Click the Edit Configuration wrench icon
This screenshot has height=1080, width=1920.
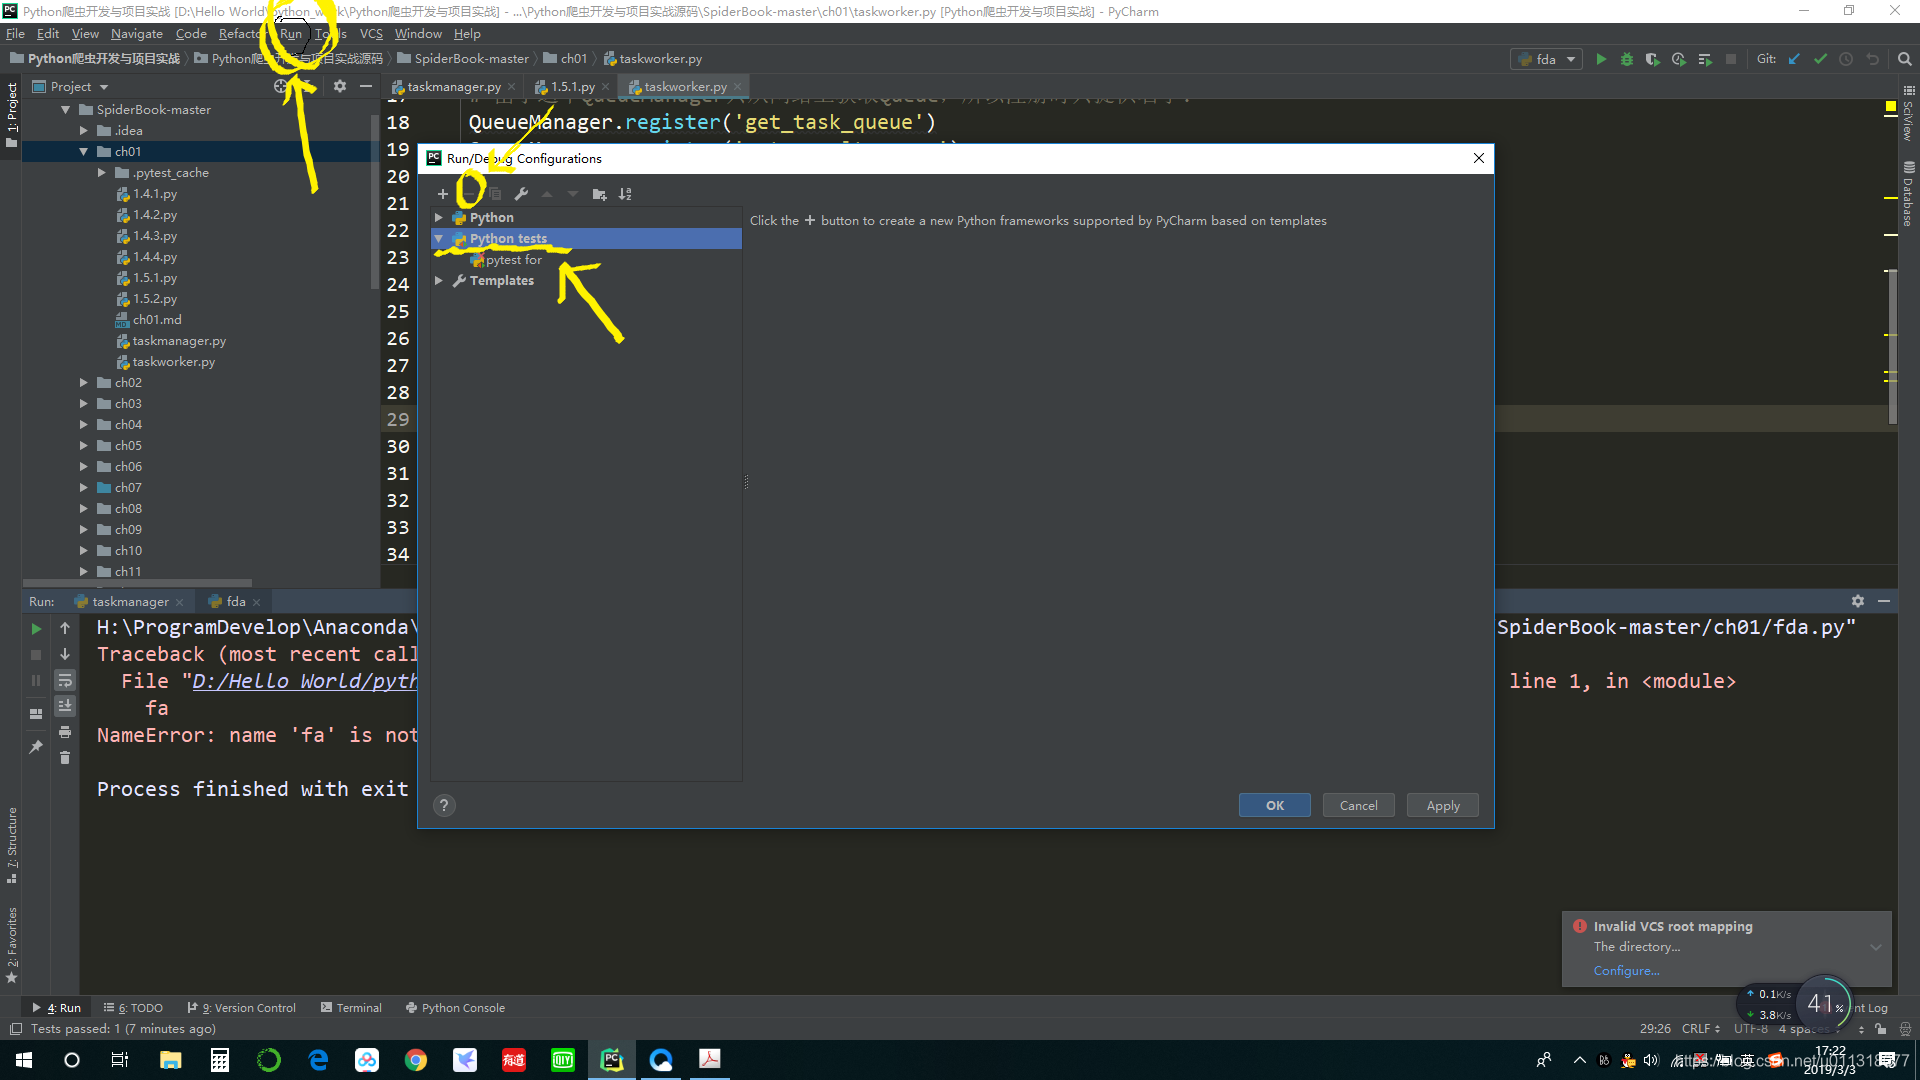520,194
